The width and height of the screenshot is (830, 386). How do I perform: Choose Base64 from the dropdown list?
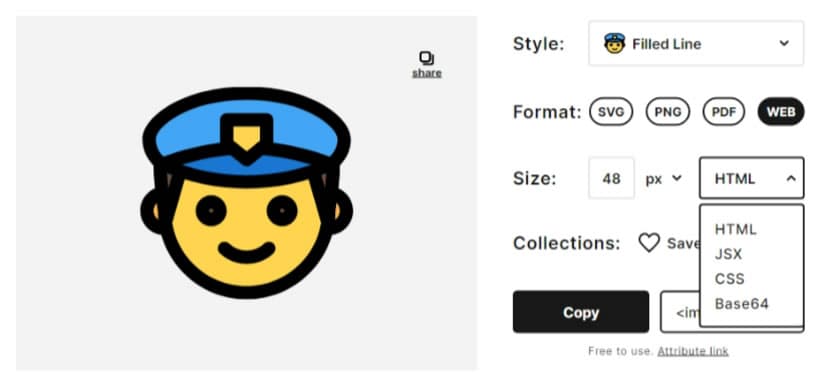(x=742, y=303)
